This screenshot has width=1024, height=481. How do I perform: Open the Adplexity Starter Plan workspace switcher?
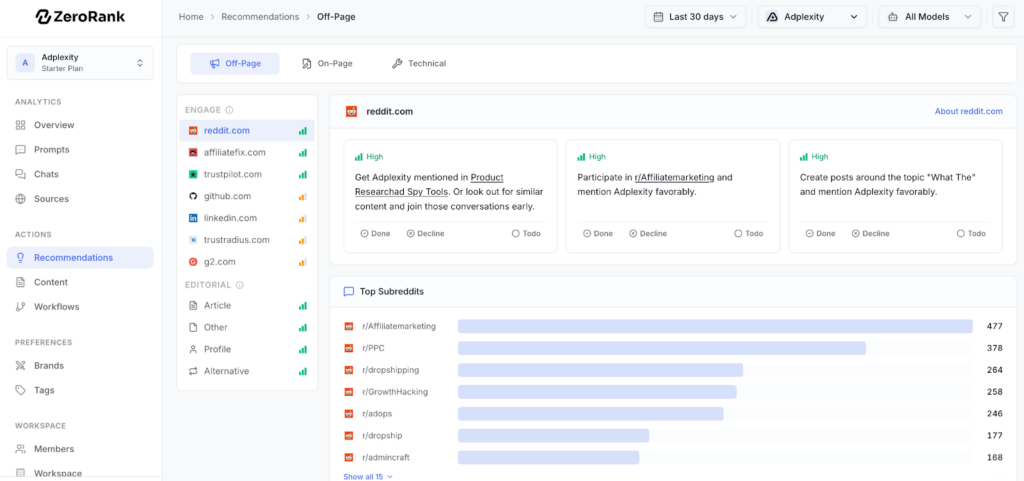[80, 63]
